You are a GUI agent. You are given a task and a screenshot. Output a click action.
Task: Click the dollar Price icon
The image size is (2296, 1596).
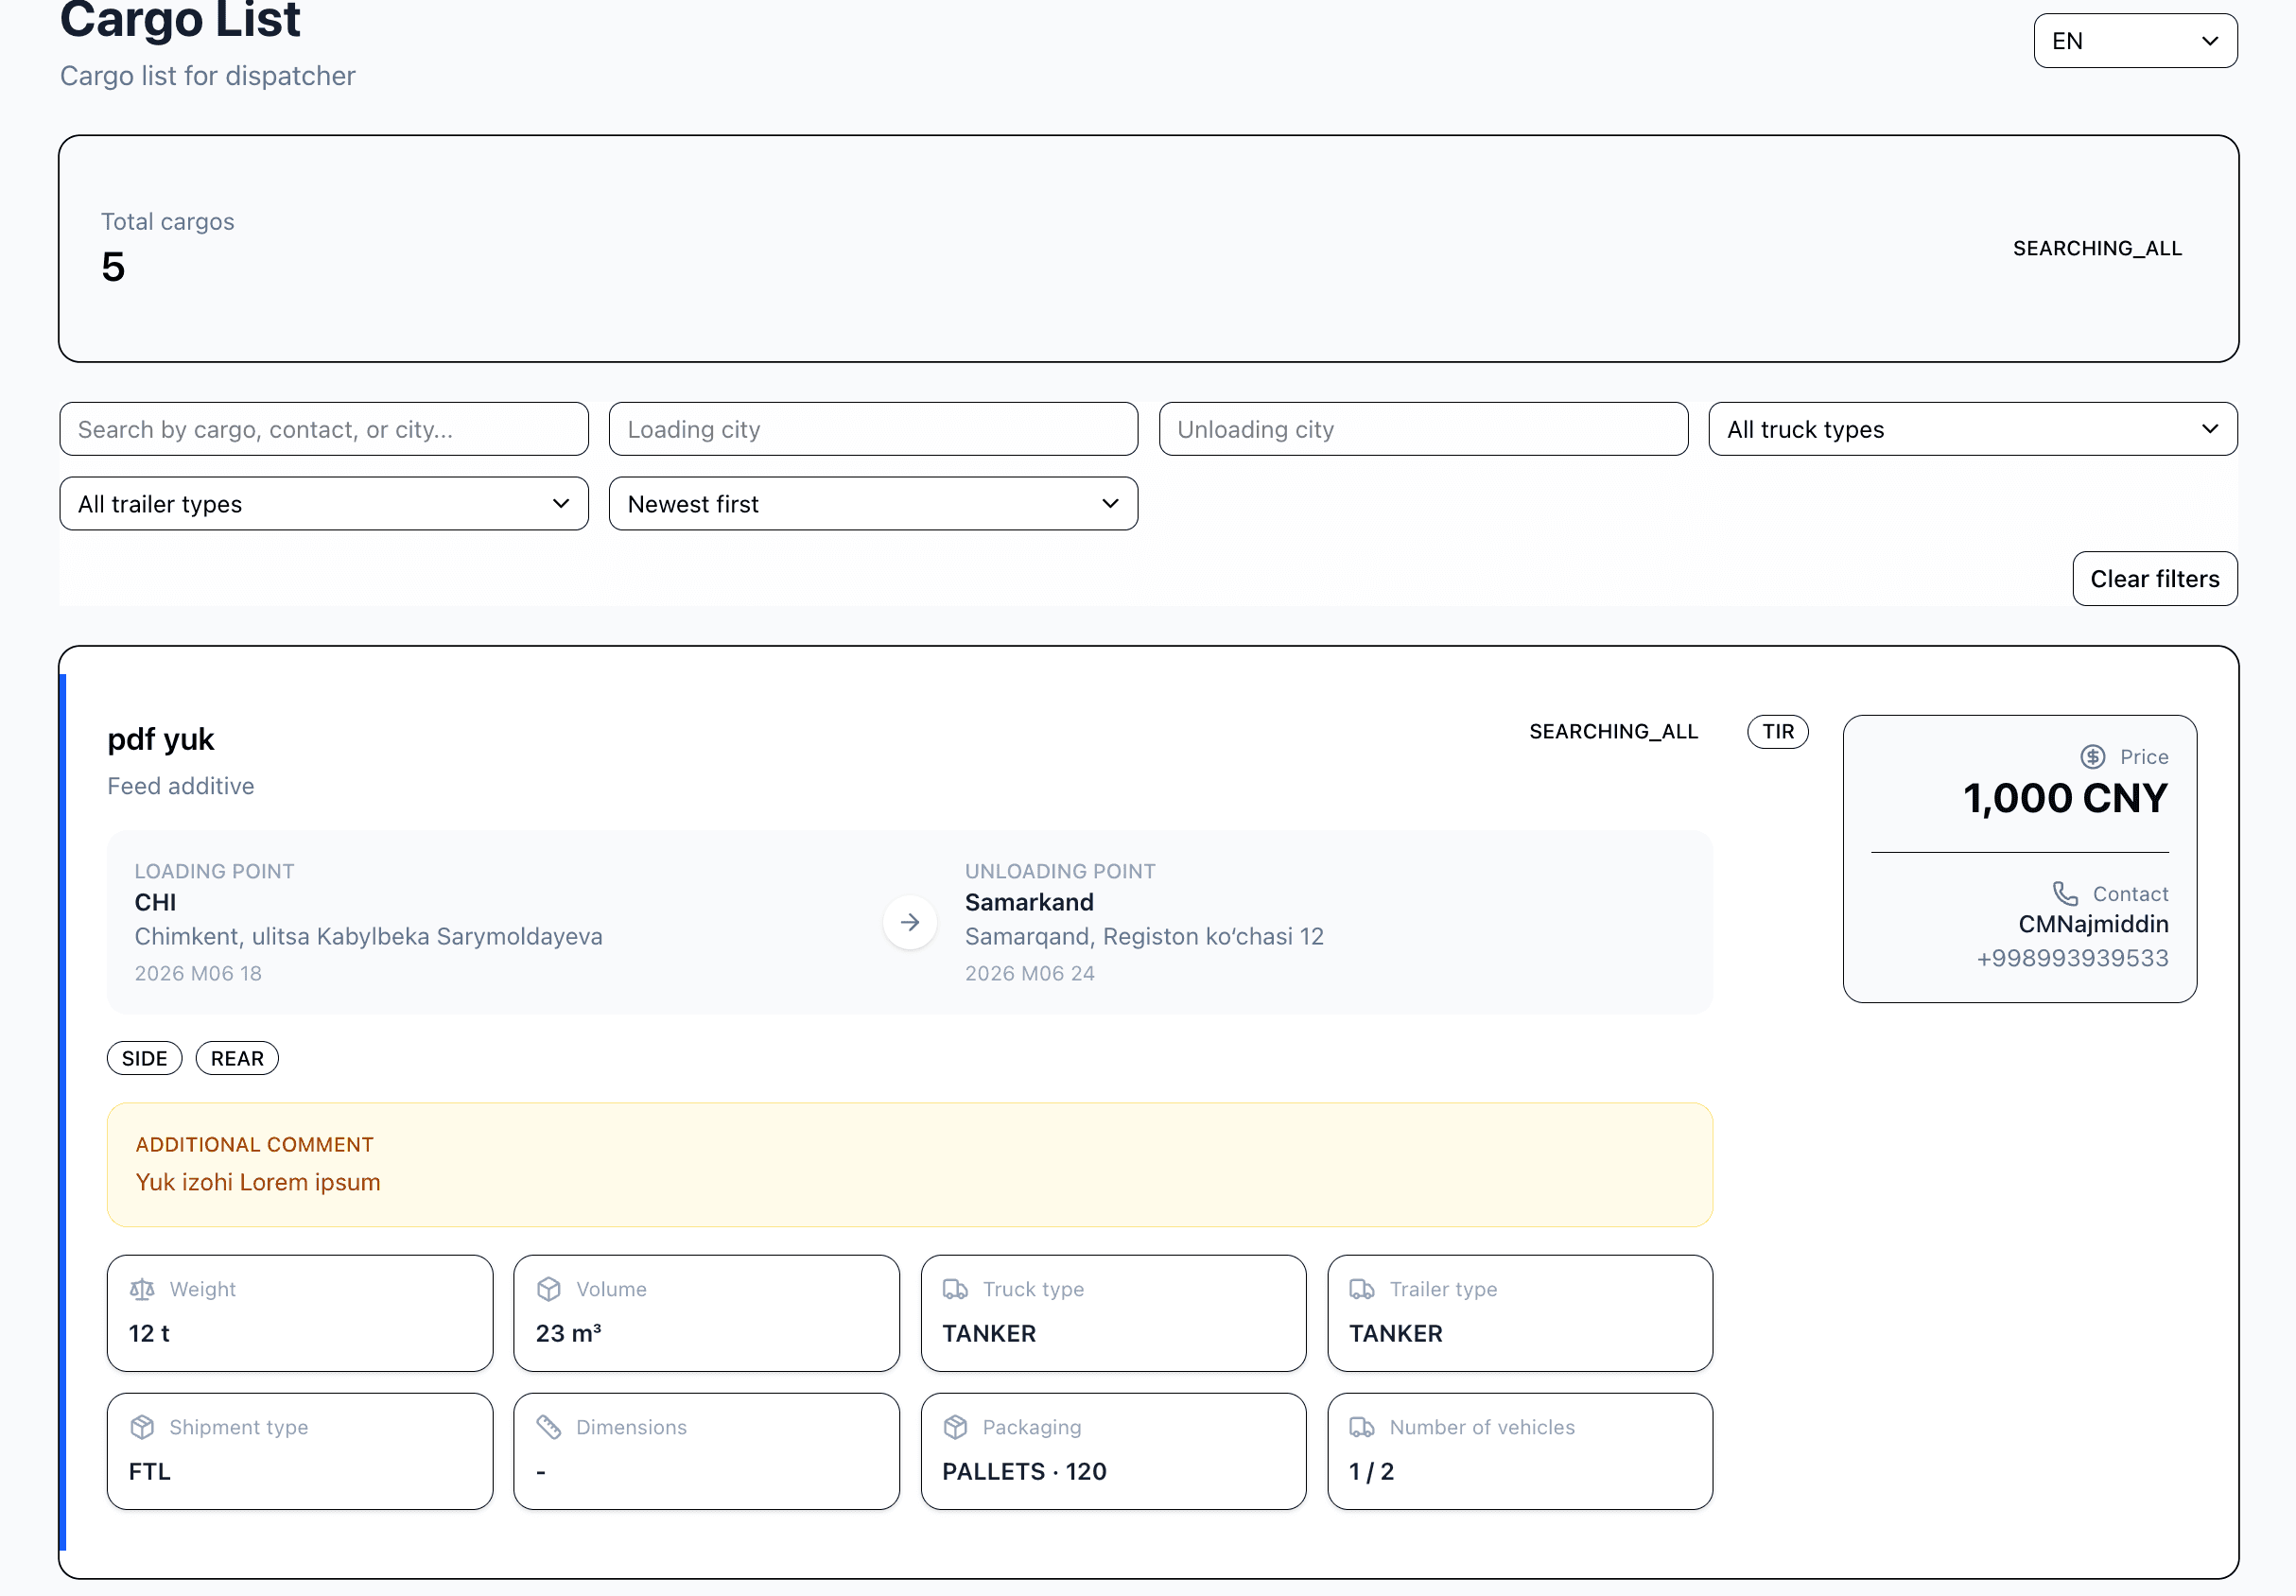(2092, 757)
